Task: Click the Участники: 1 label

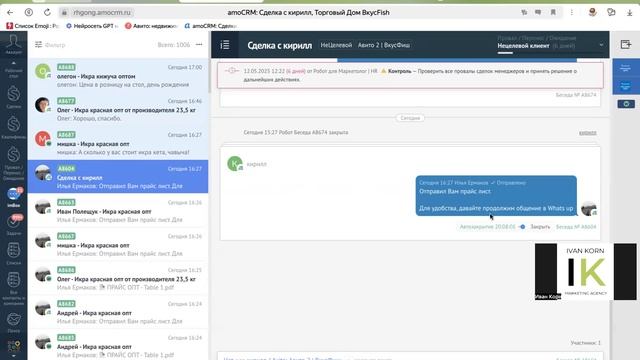Action: [586, 343]
